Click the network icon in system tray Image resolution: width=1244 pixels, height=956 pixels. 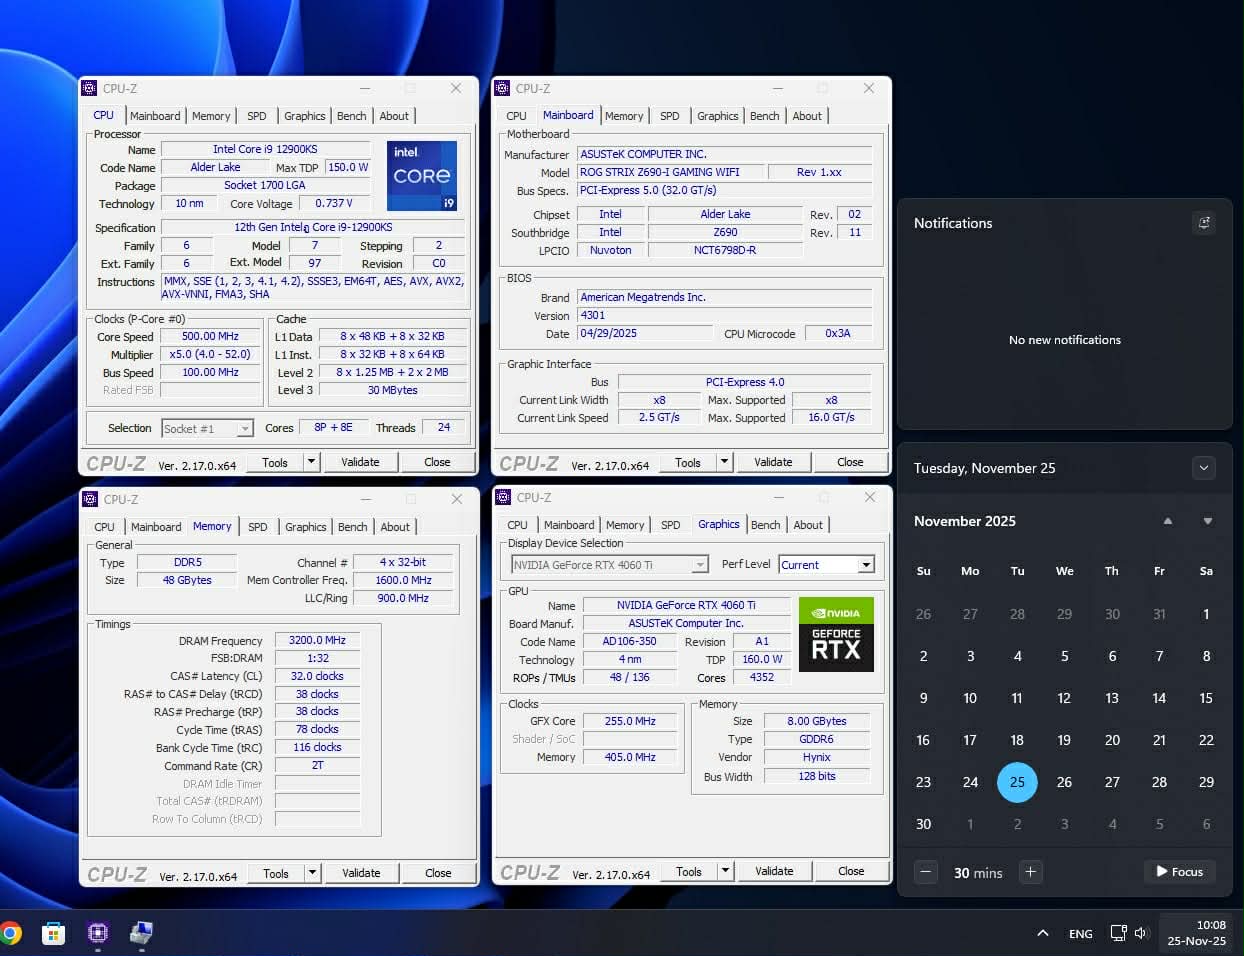point(1118,933)
